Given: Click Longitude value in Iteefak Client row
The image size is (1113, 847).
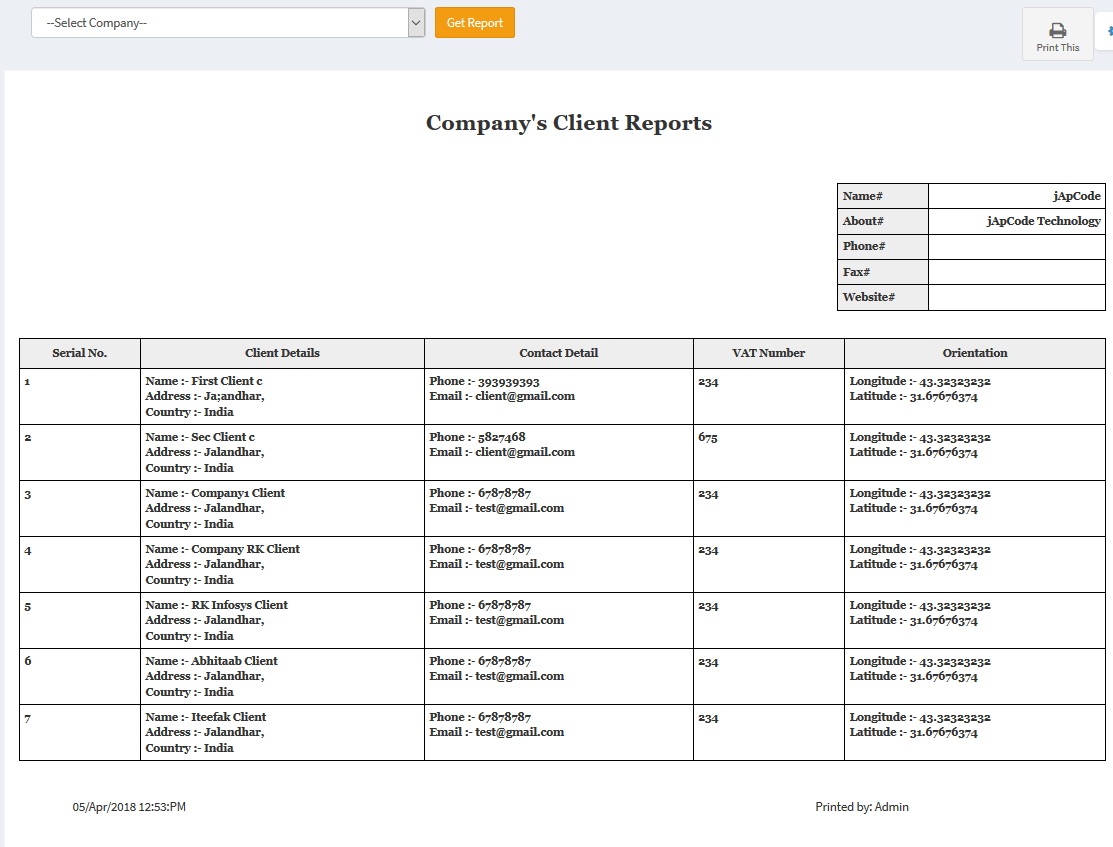Looking at the screenshot, I should point(955,717).
